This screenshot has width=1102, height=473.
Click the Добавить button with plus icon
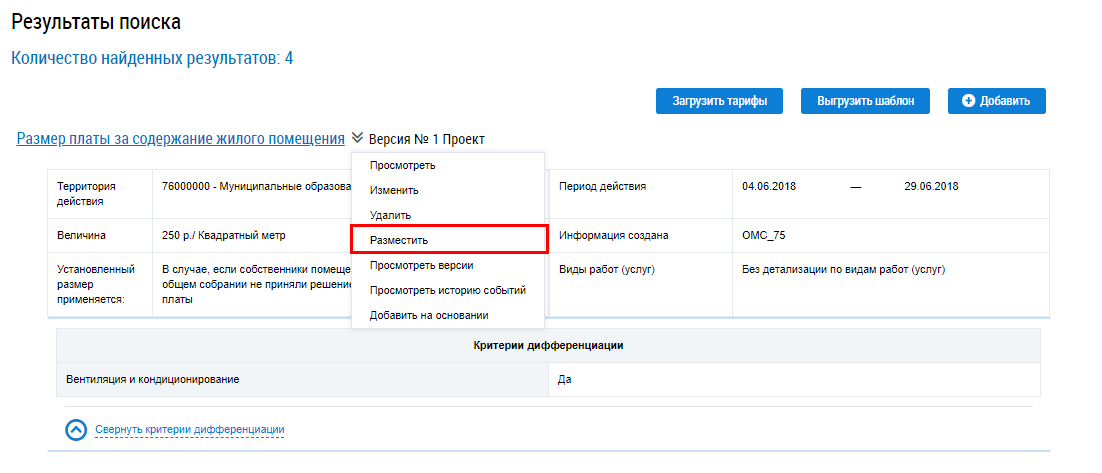(996, 101)
